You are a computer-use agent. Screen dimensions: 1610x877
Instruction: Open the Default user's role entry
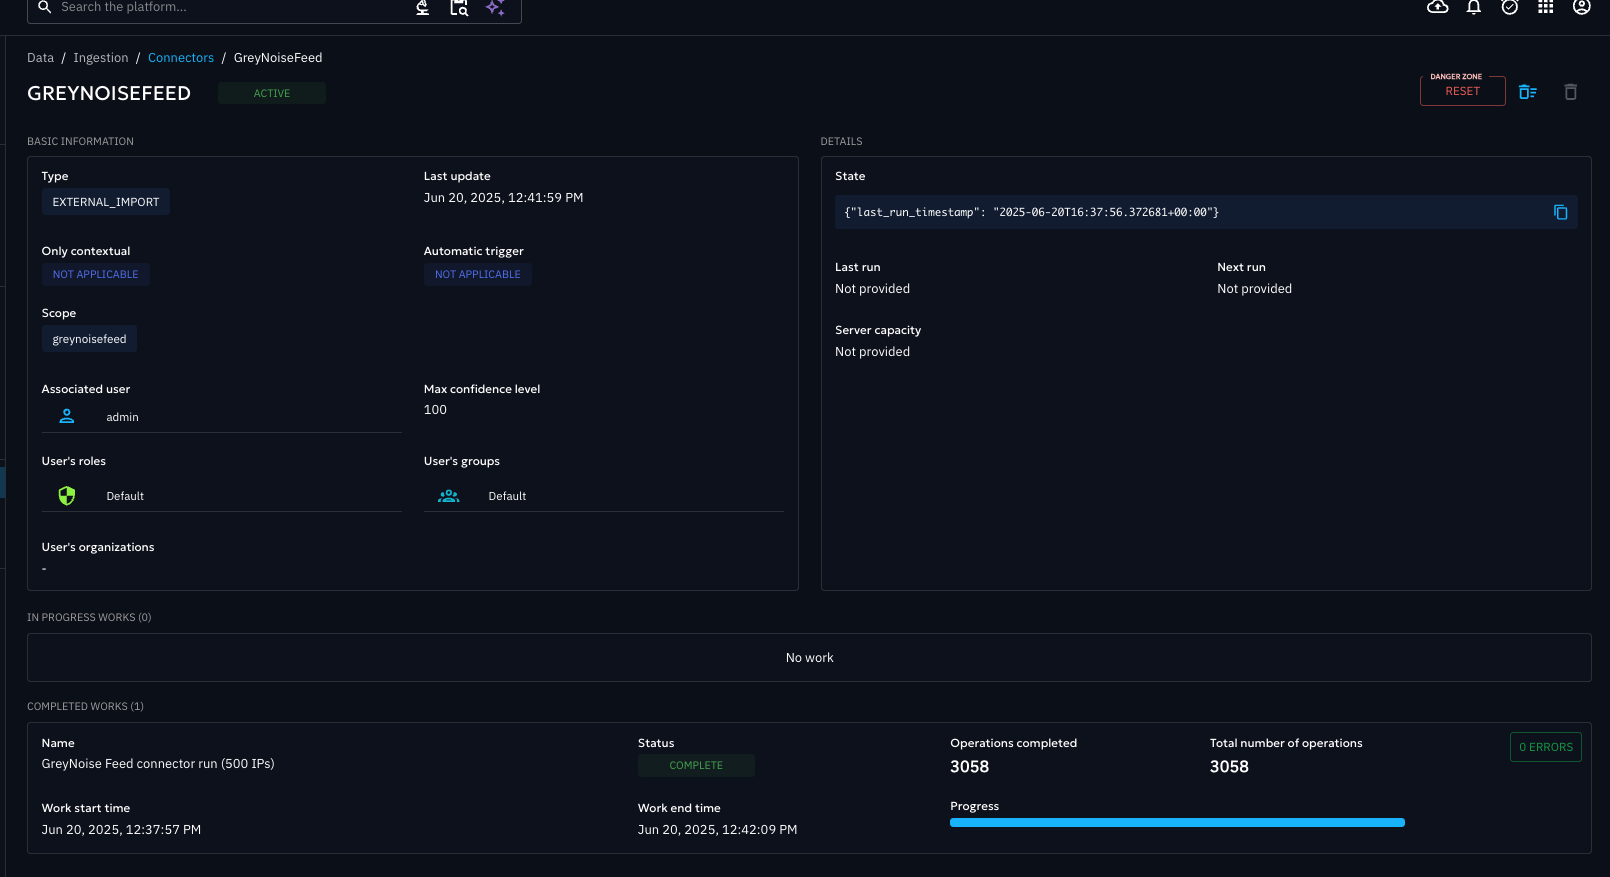pyautogui.click(x=222, y=496)
